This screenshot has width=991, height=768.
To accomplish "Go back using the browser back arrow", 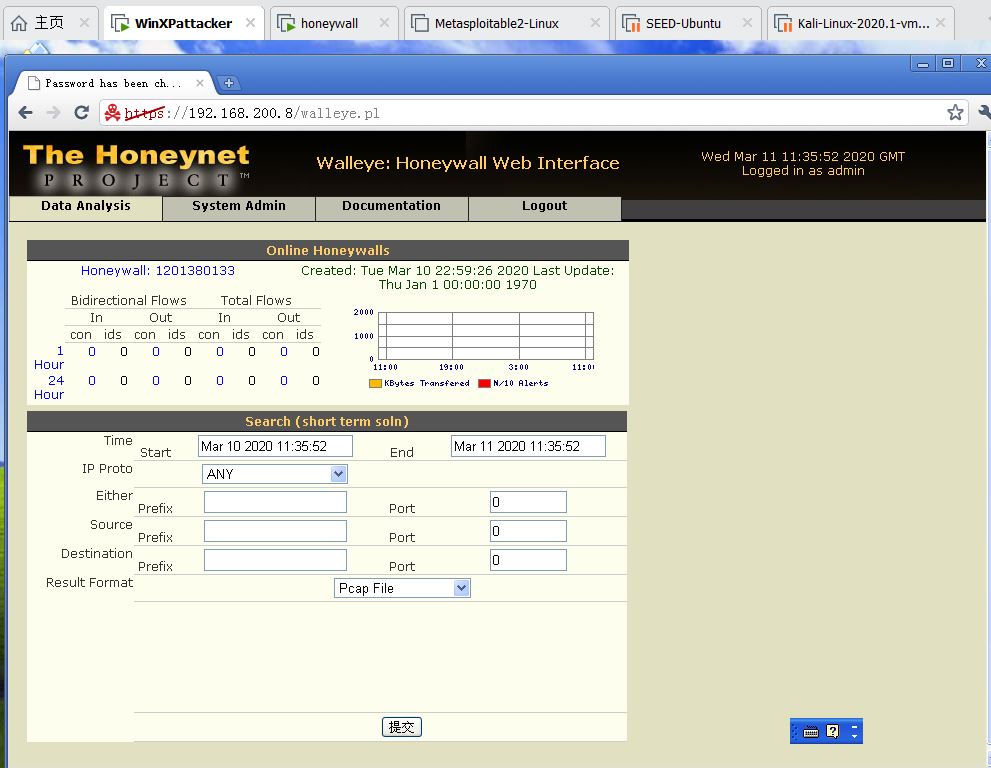I will tap(25, 113).
